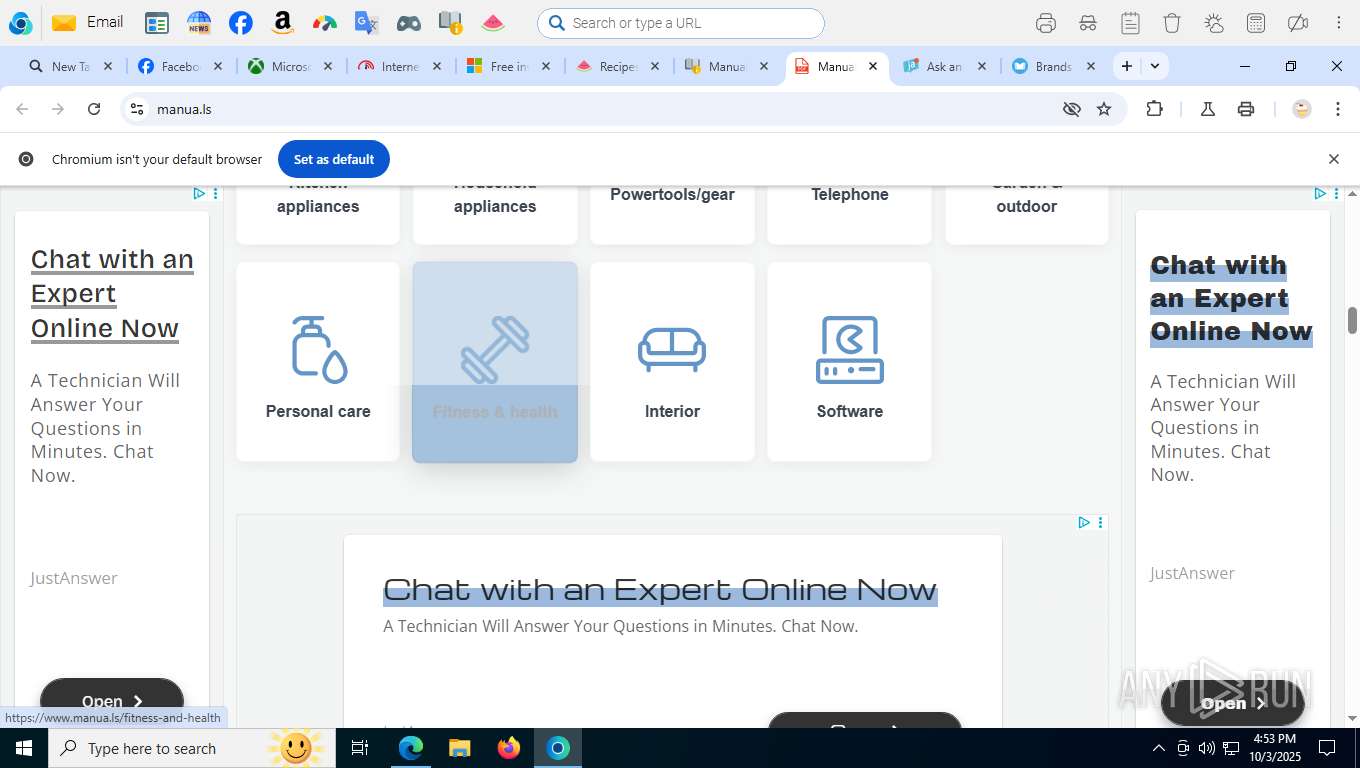
Task: Click the browser toolbar print icon
Action: [x=1246, y=109]
